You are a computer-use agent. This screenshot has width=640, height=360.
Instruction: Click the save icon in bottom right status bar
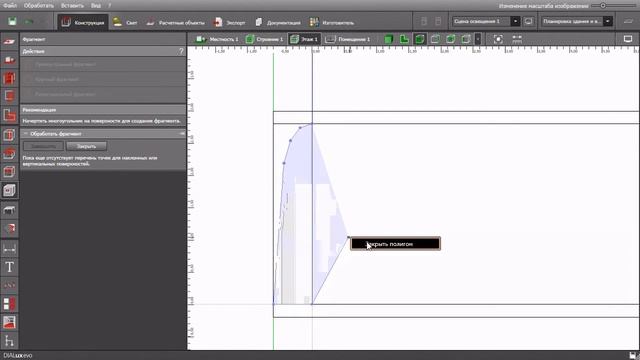click(633, 356)
